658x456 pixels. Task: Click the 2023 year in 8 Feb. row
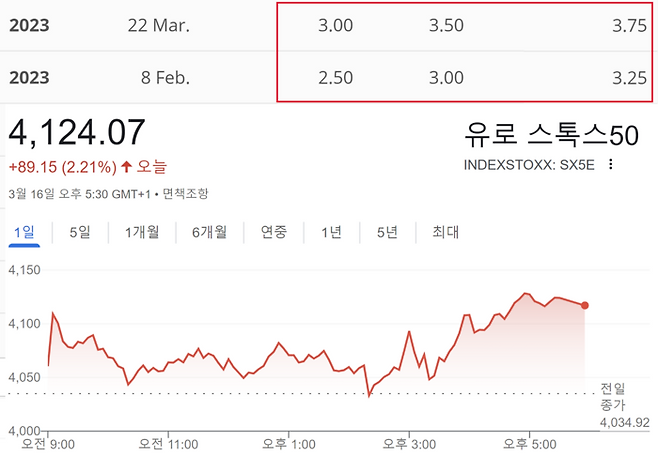(29, 78)
